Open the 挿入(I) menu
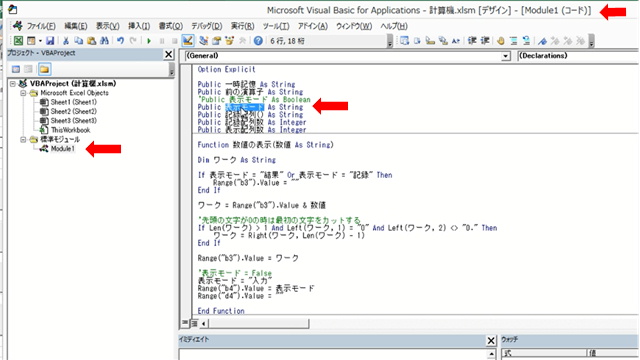The width and height of the screenshot is (640, 360). (139, 26)
